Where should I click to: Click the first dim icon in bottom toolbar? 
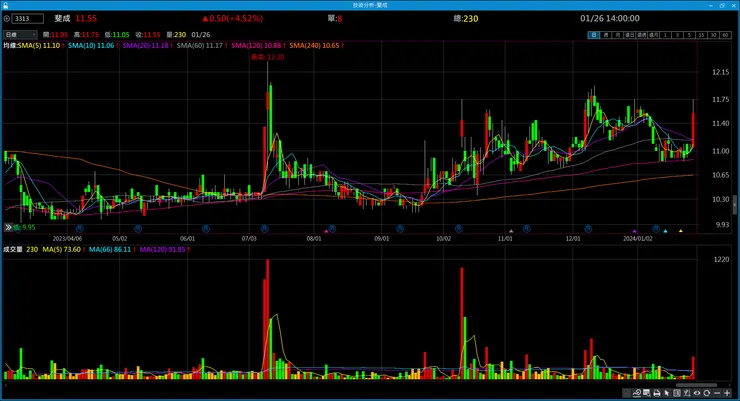627,393
